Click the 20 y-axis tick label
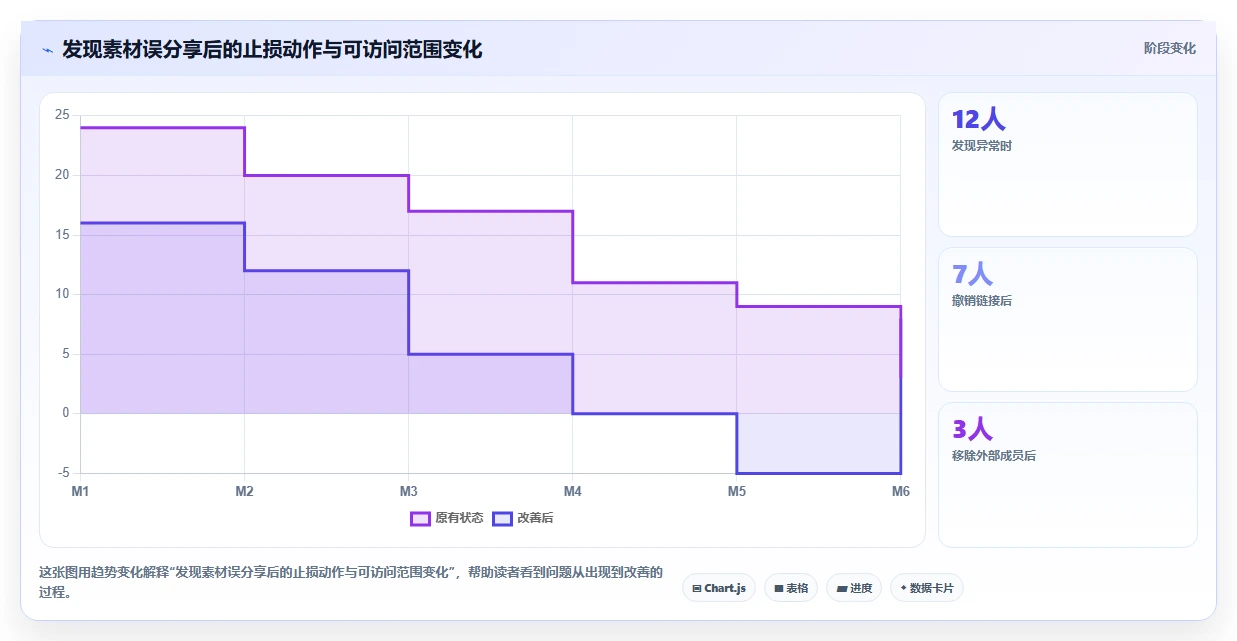 pos(62,175)
